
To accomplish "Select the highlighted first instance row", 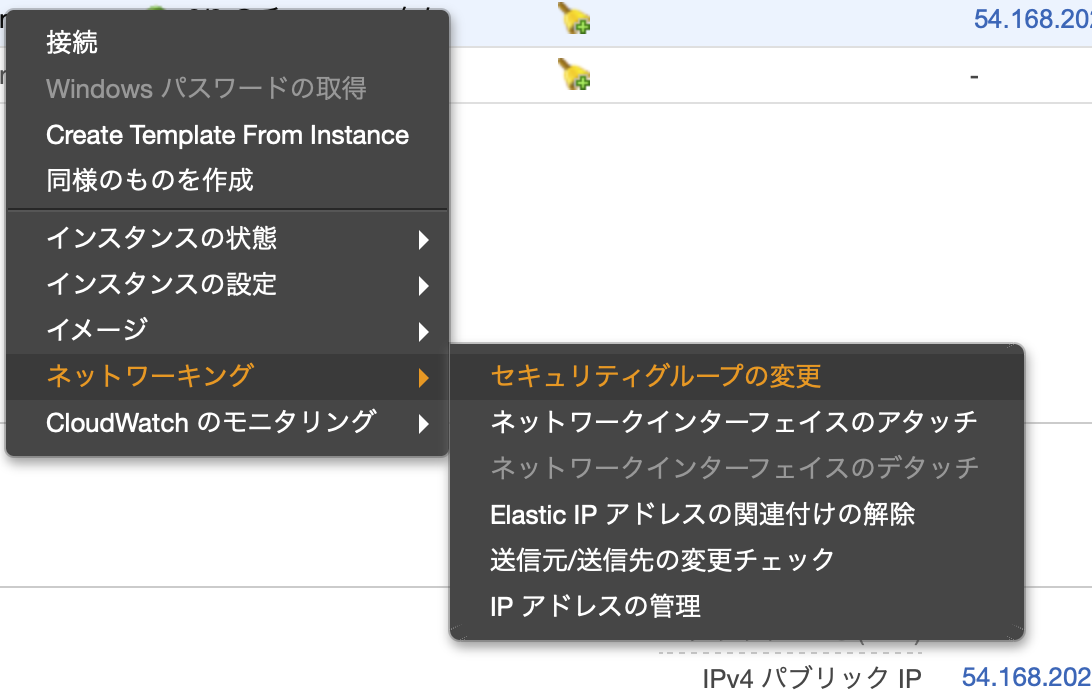I will [760, 18].
